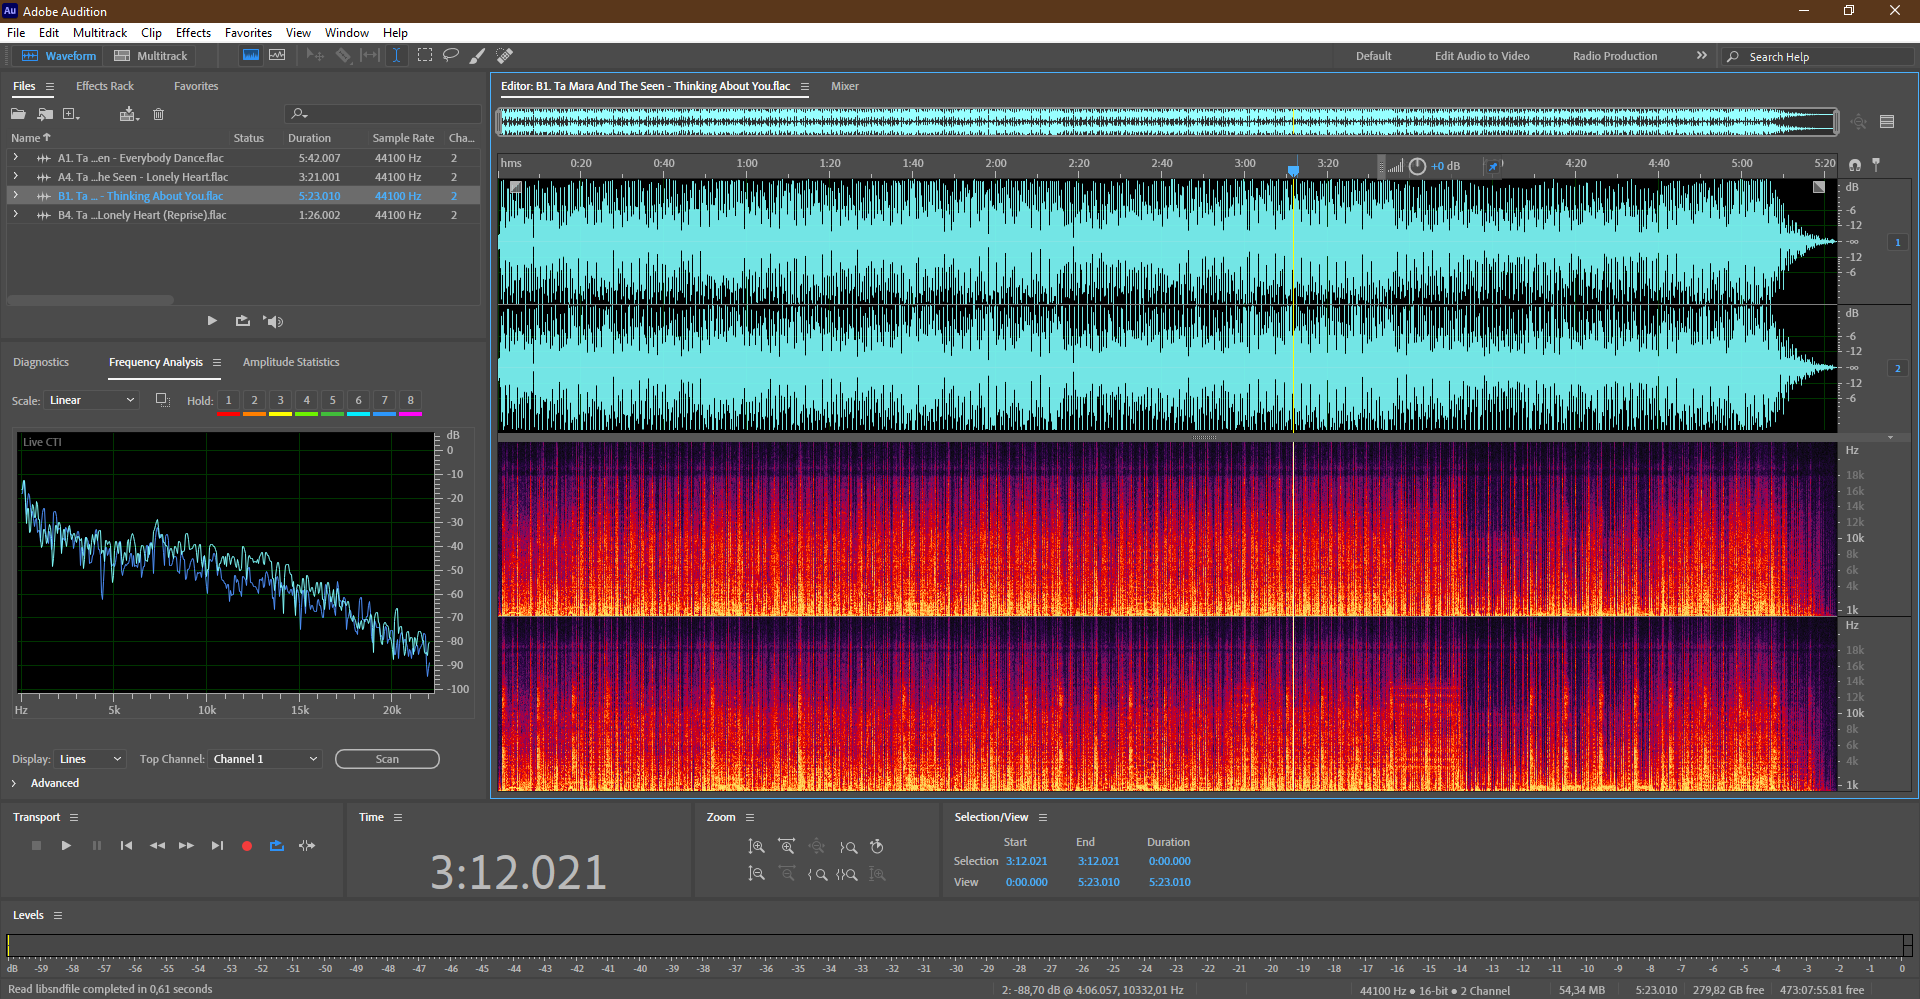
Task: Open the Effects menu
Action: (x=193, y=33)
